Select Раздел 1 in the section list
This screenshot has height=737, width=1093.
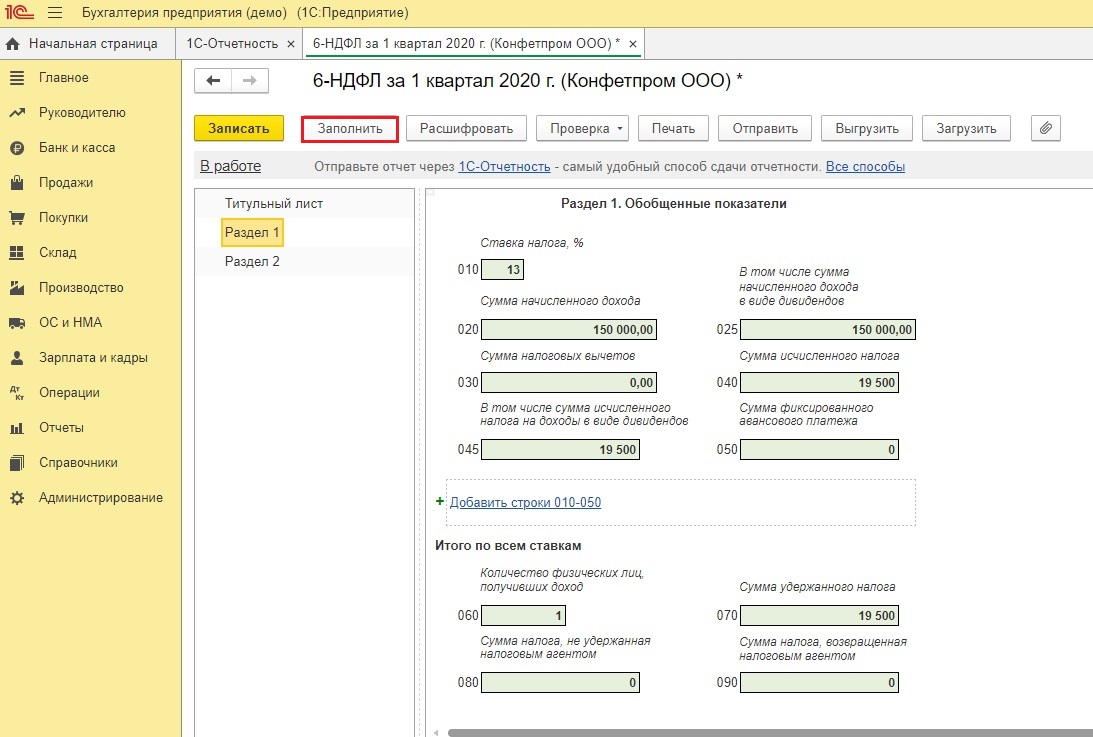[x=252, y=232]
